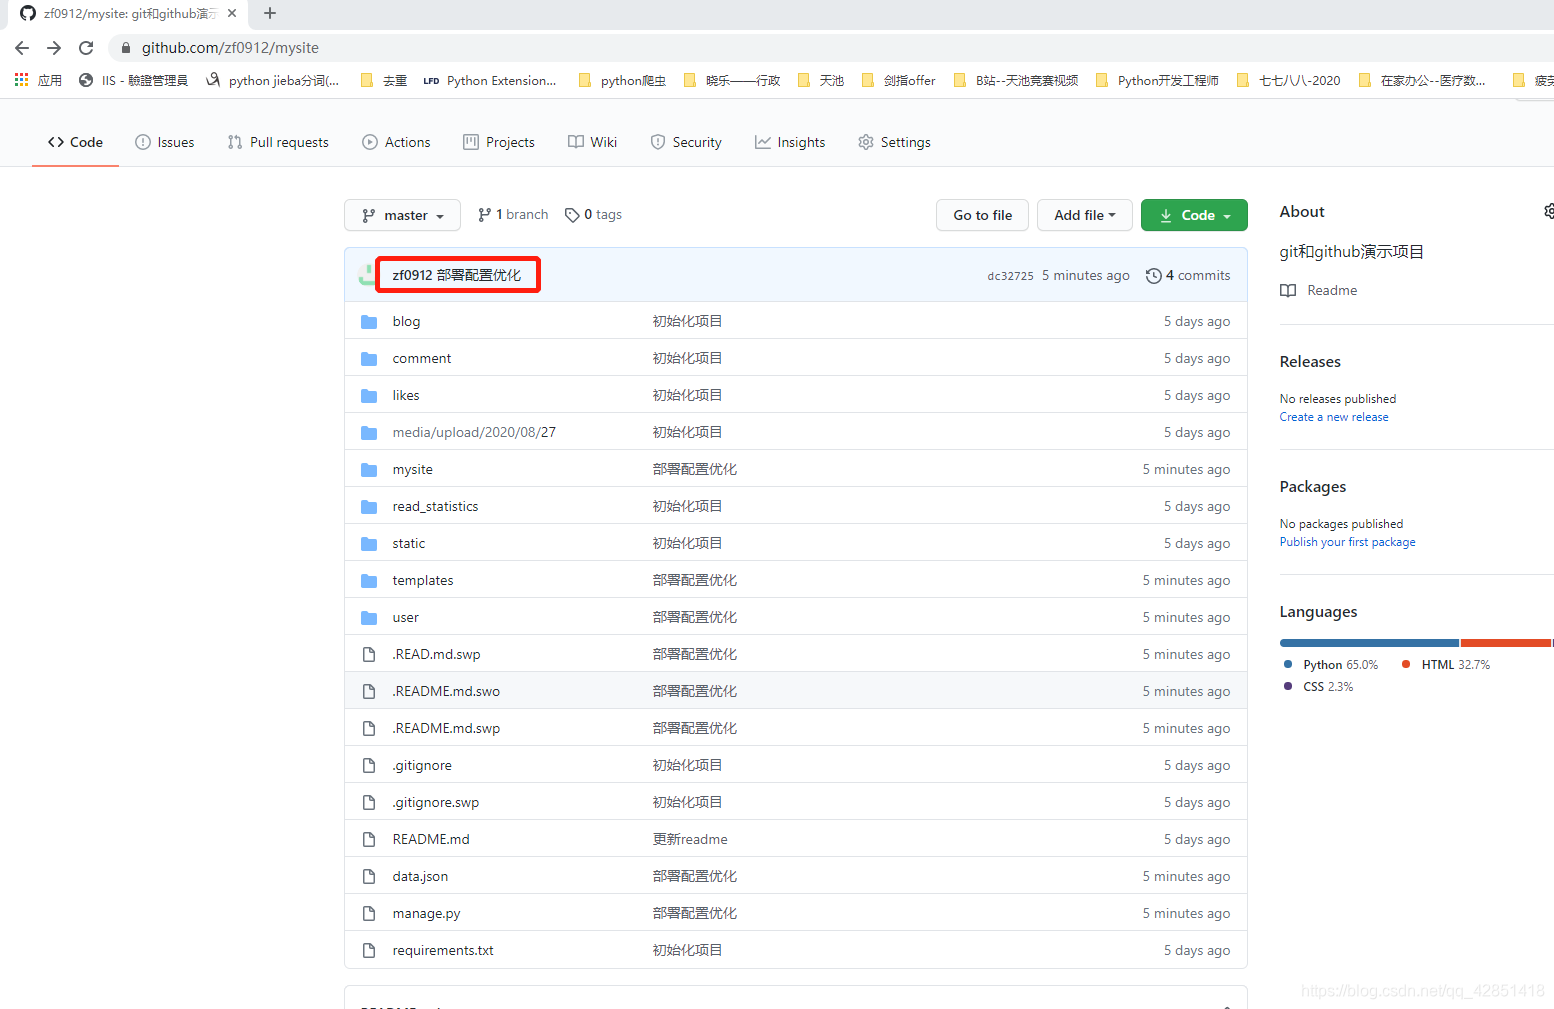Click the templates folder icon
The width and height of the screenshot is (1554, 1009).
point(369,580)
